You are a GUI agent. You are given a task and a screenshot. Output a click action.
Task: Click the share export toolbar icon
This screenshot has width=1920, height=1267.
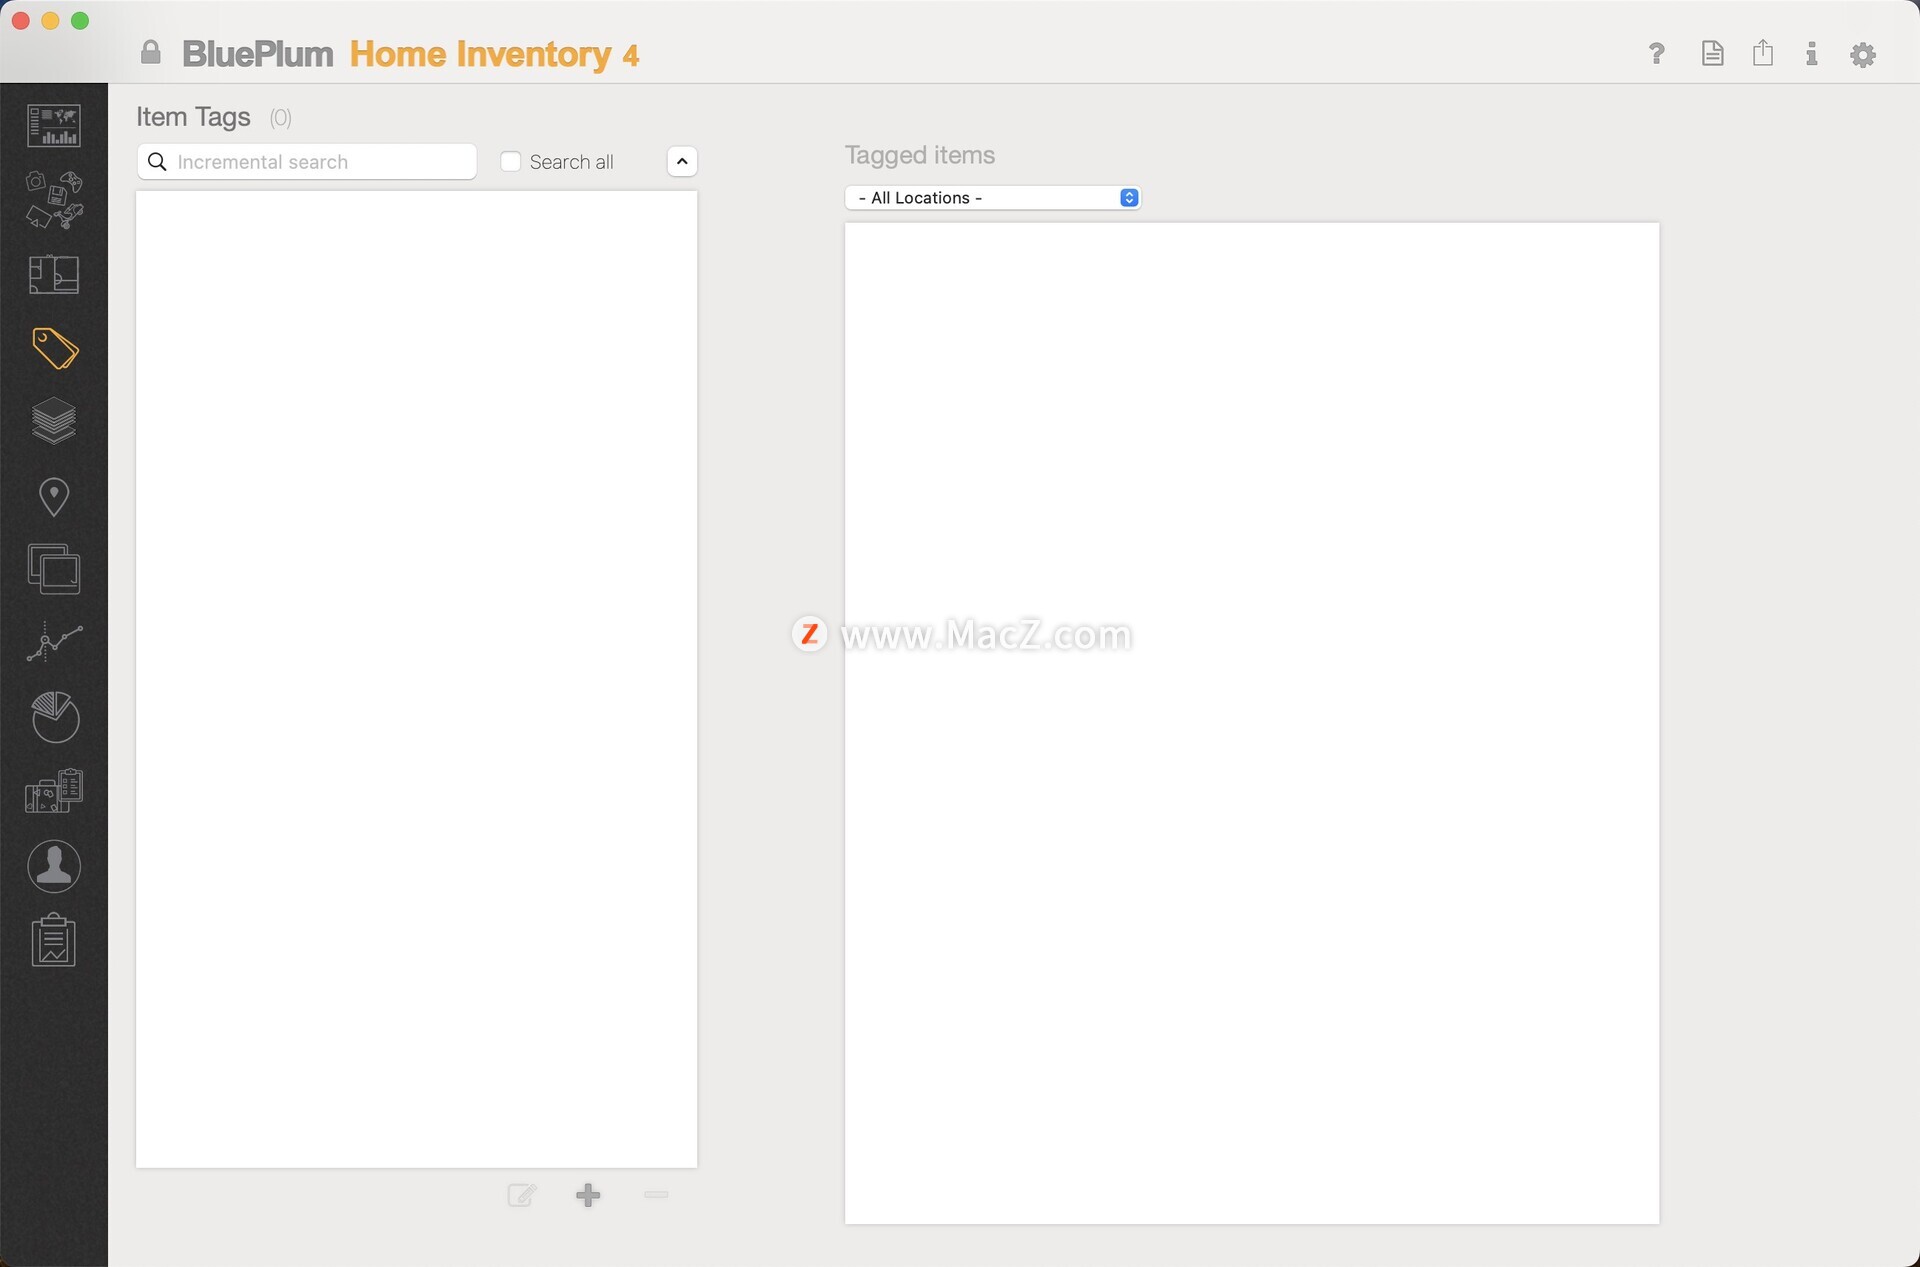point(1763,53)
